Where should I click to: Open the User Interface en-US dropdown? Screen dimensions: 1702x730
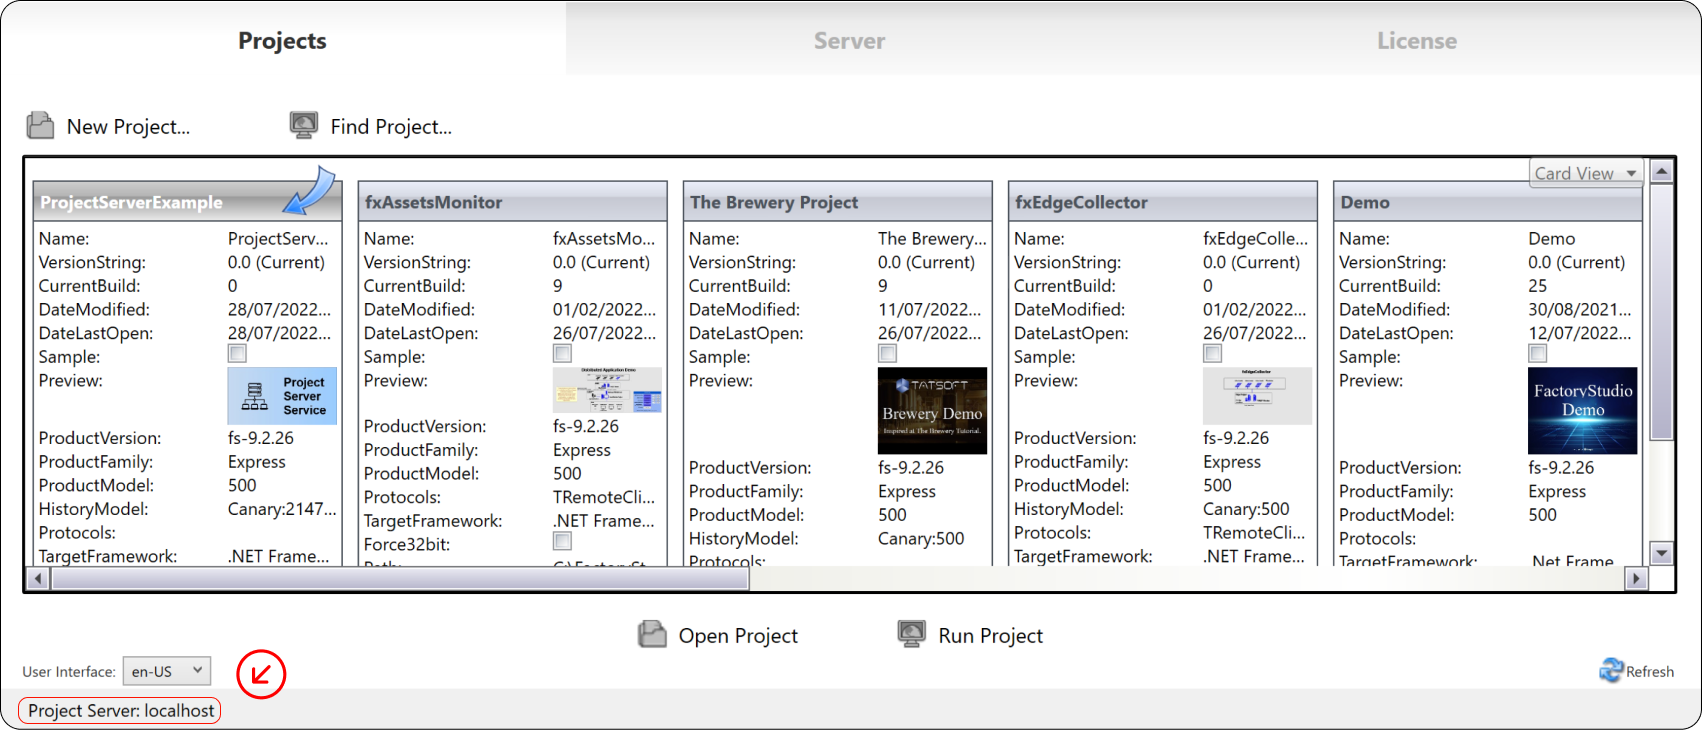[x=166, y=671]
